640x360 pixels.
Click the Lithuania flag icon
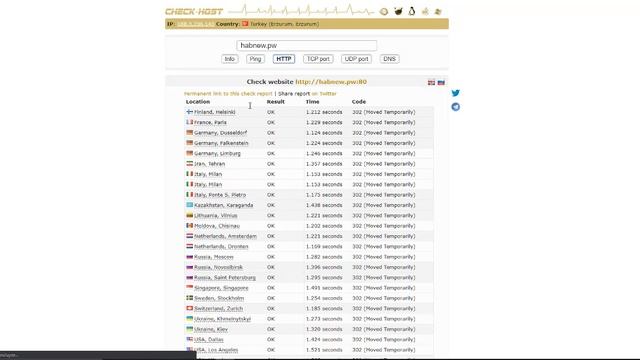tap(189, 215)
